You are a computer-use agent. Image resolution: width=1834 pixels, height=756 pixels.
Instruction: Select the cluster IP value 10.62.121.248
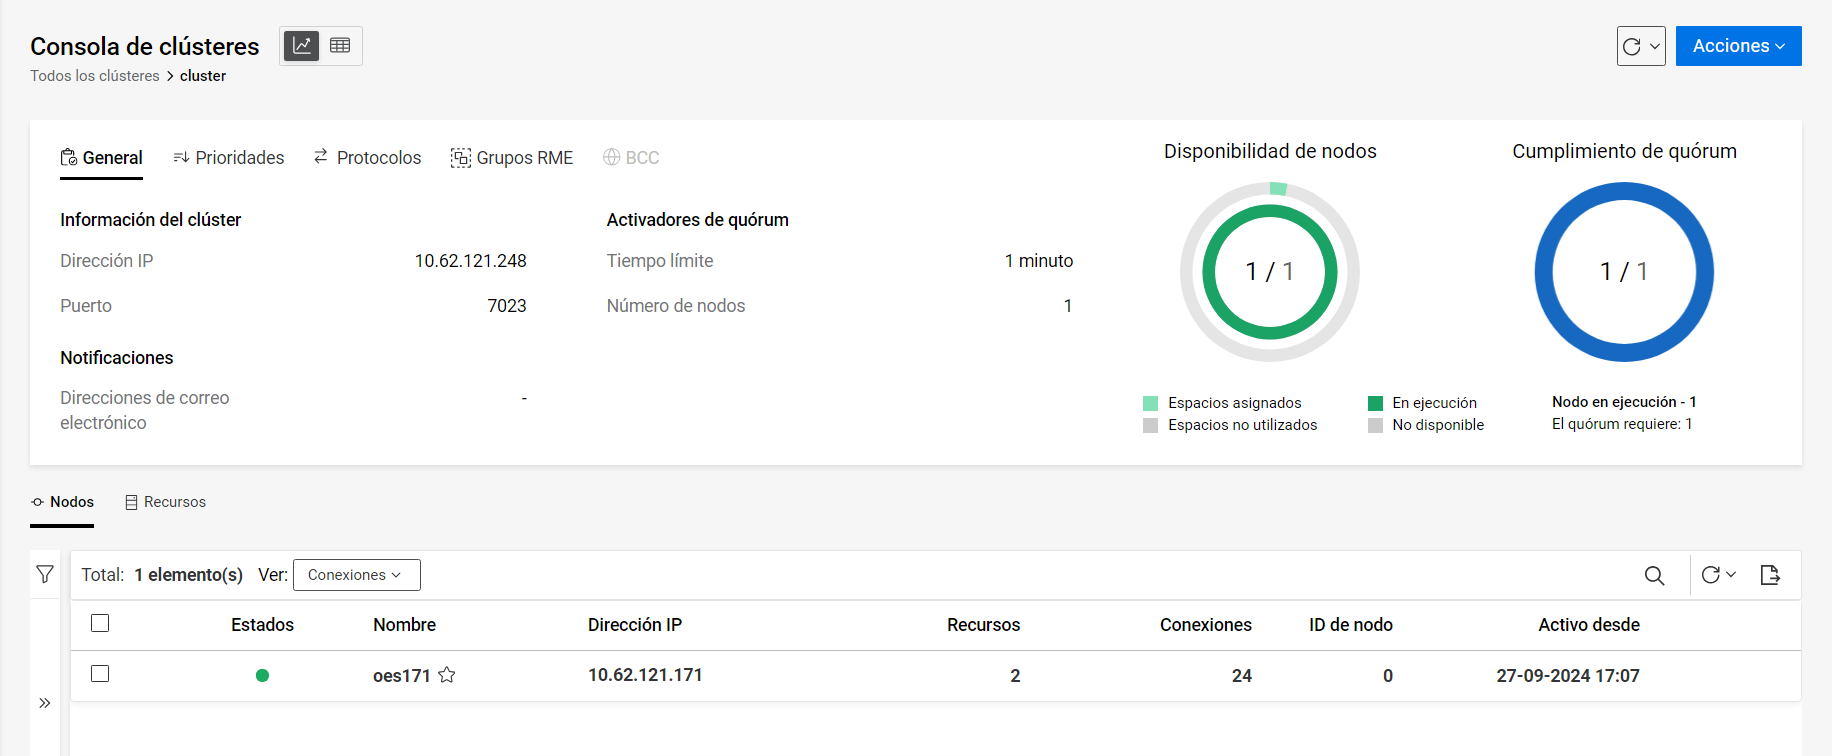[x=471, y=261]
